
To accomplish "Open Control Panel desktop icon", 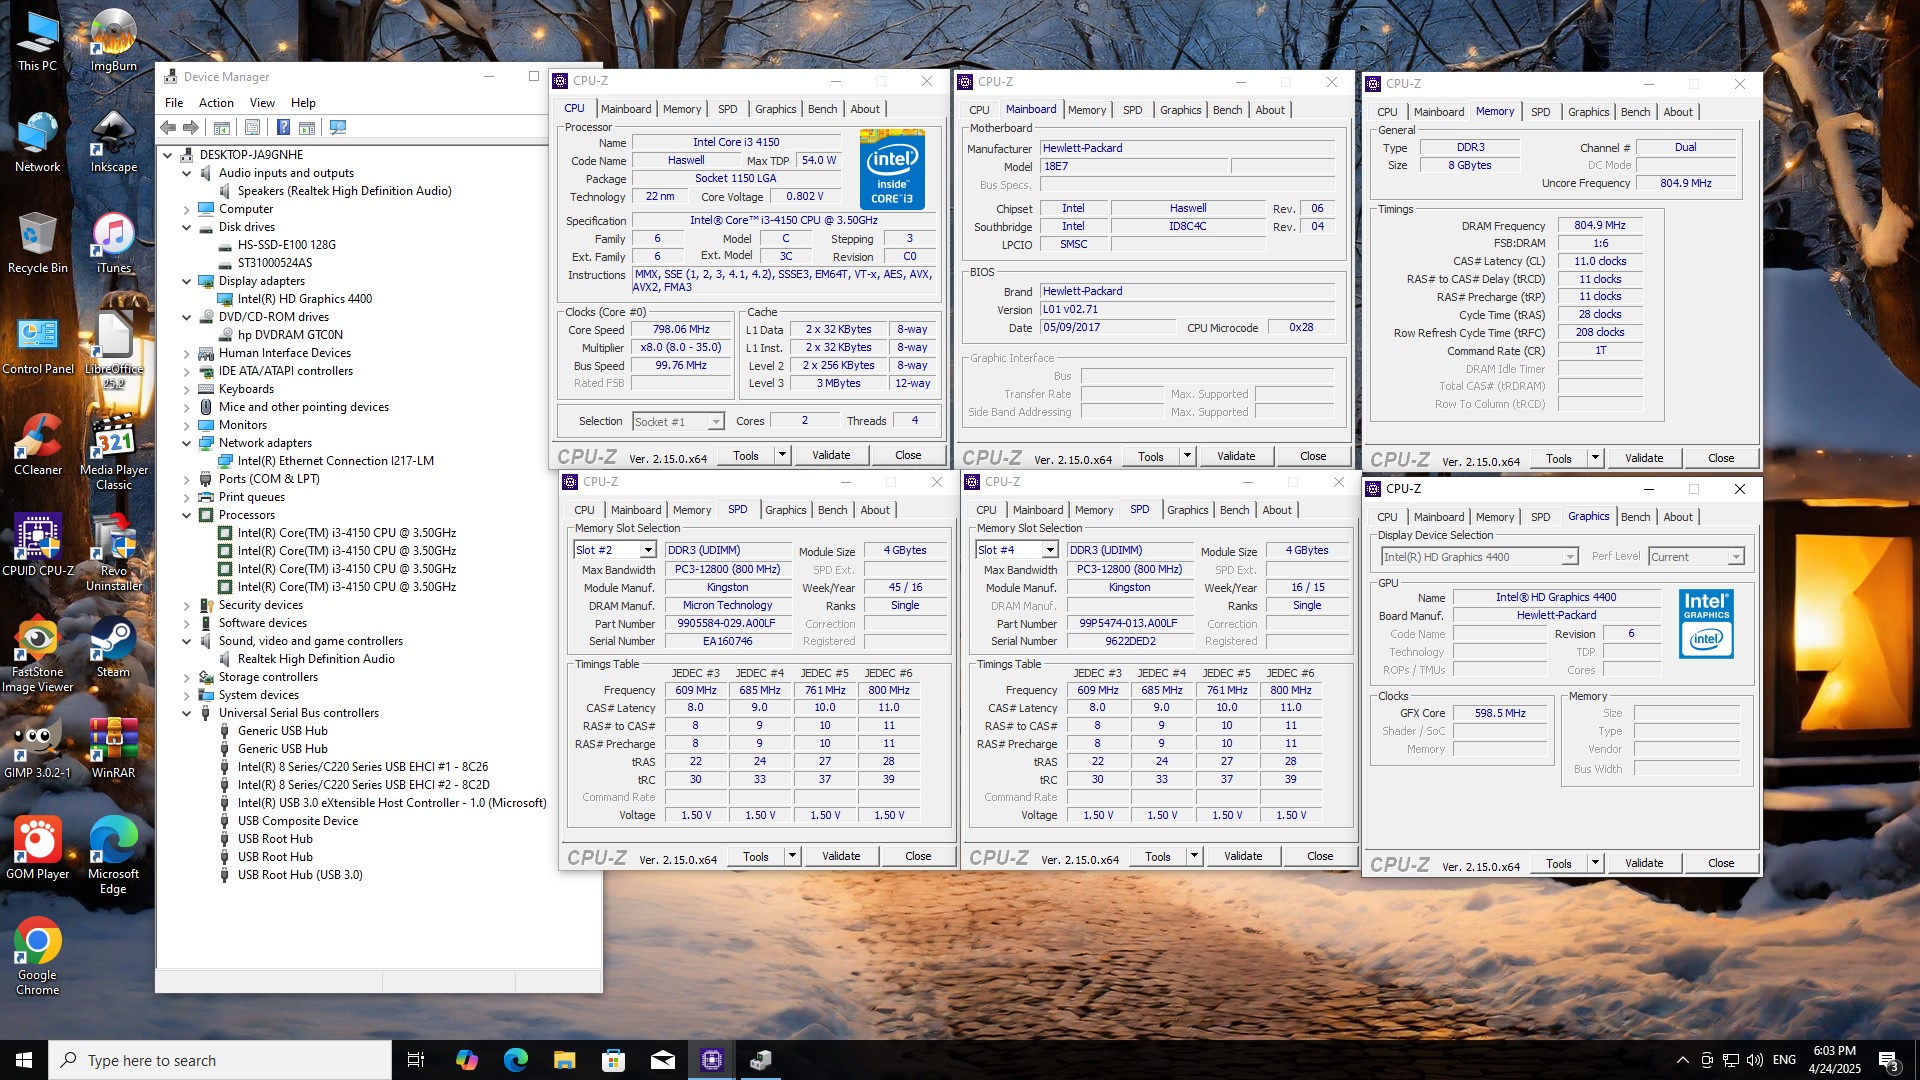I will pyautogui.click(x=37, y=344).
